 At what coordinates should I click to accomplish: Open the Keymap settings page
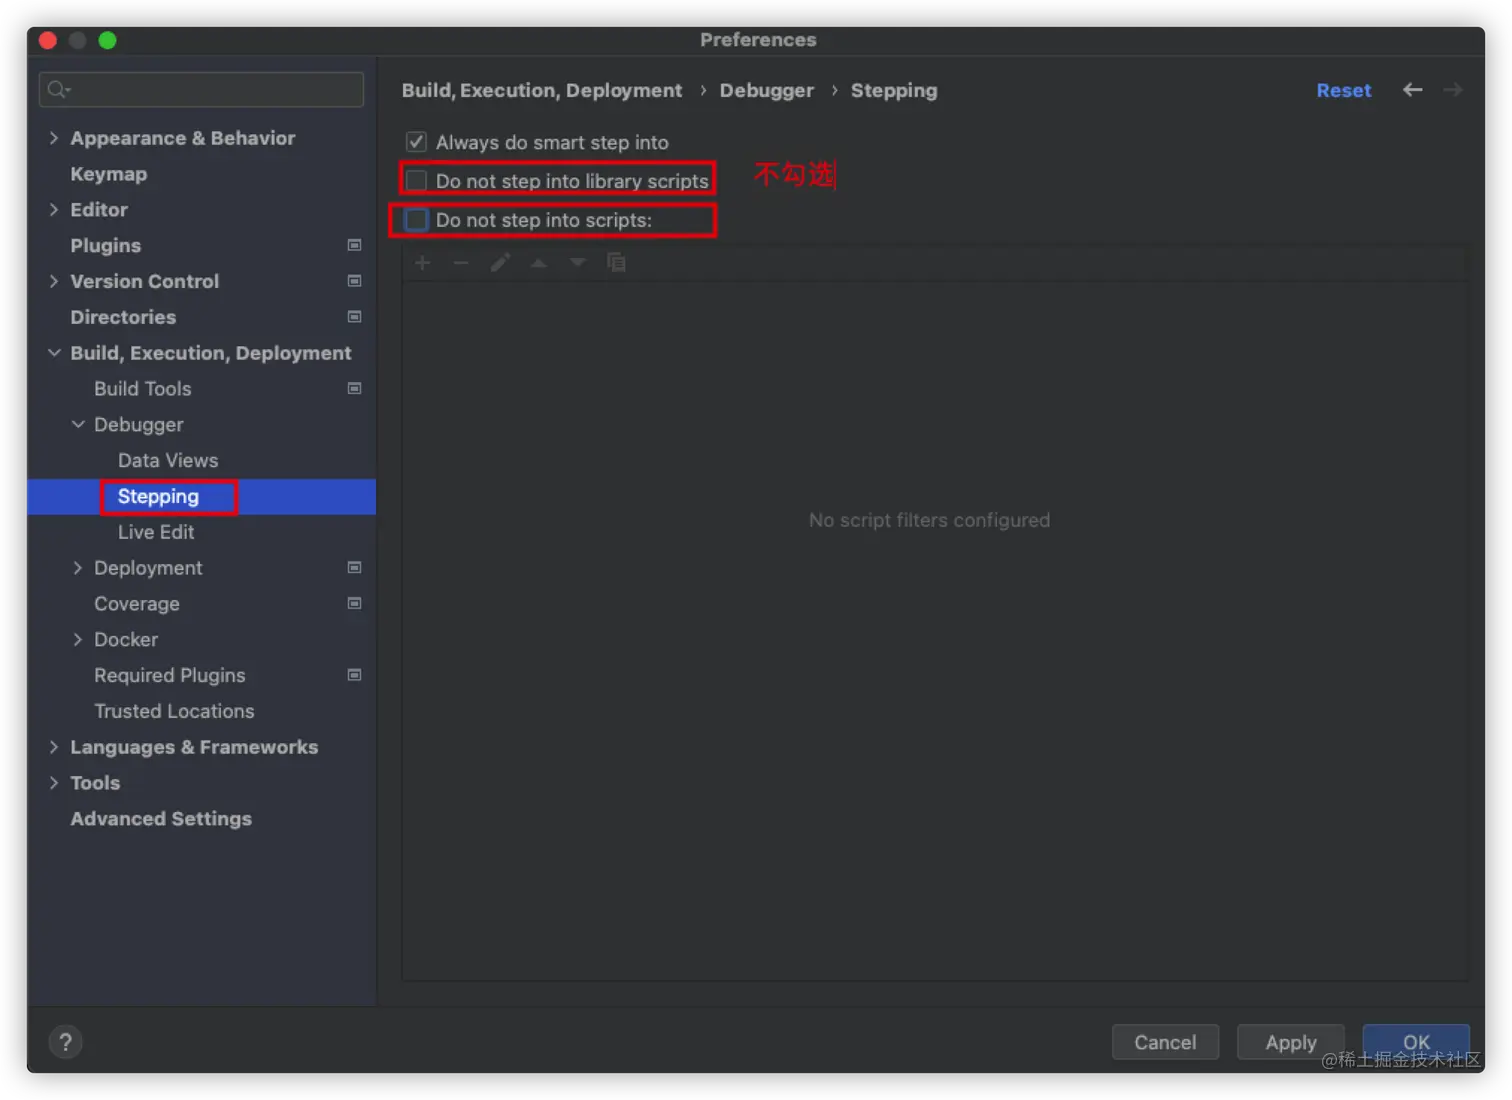coord(109,174)
